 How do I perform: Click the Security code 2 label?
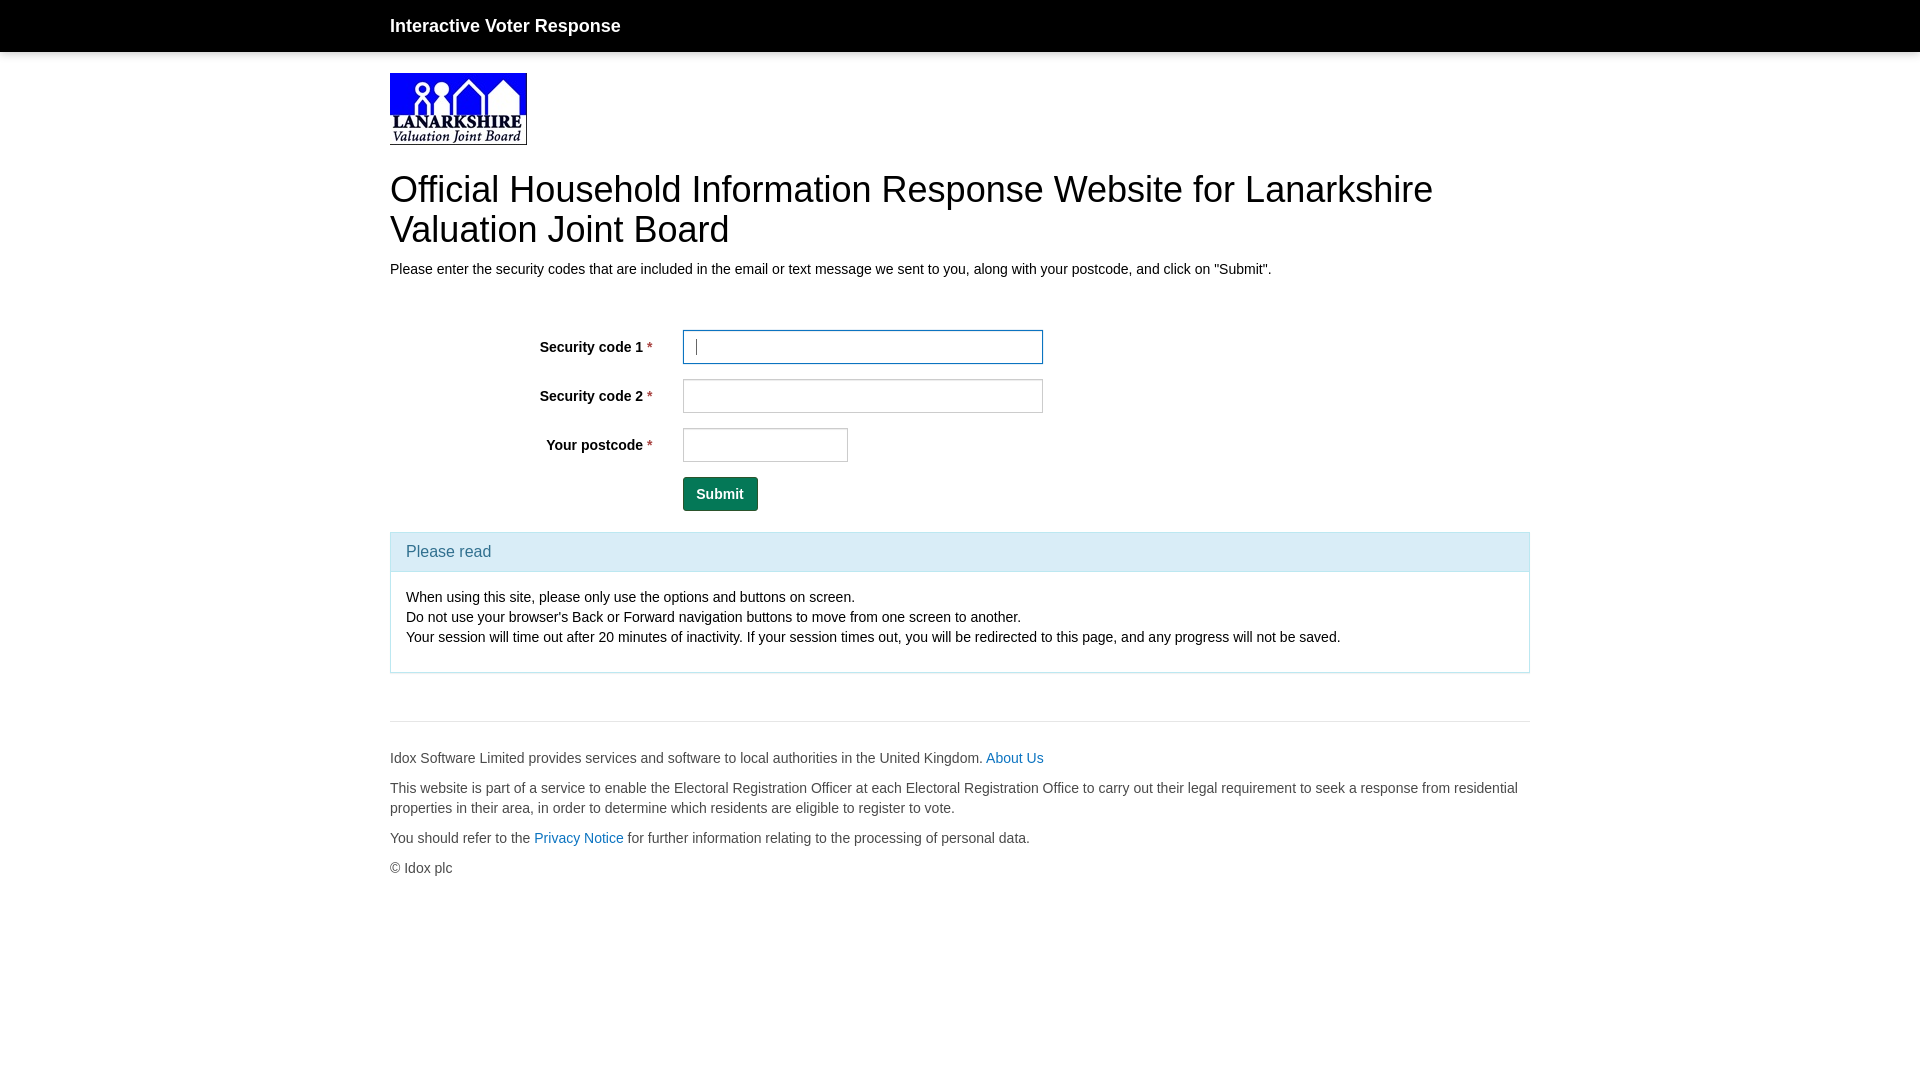coord(595,396)
